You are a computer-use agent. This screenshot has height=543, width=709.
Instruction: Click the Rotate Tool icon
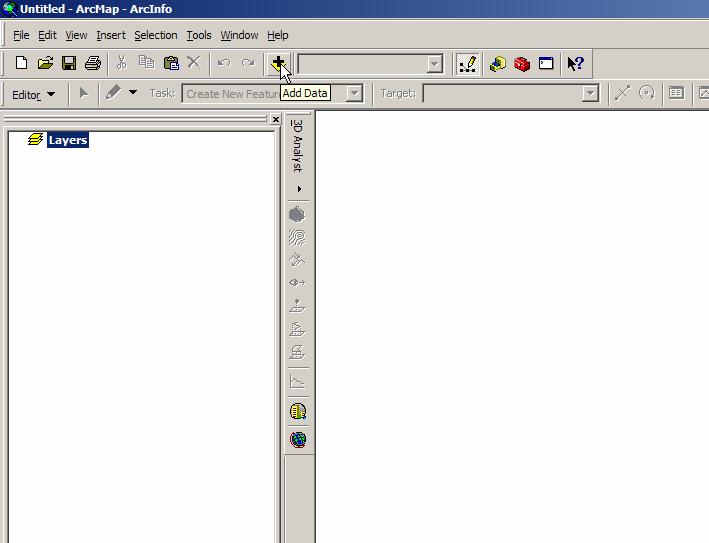[x=647, y=93]
